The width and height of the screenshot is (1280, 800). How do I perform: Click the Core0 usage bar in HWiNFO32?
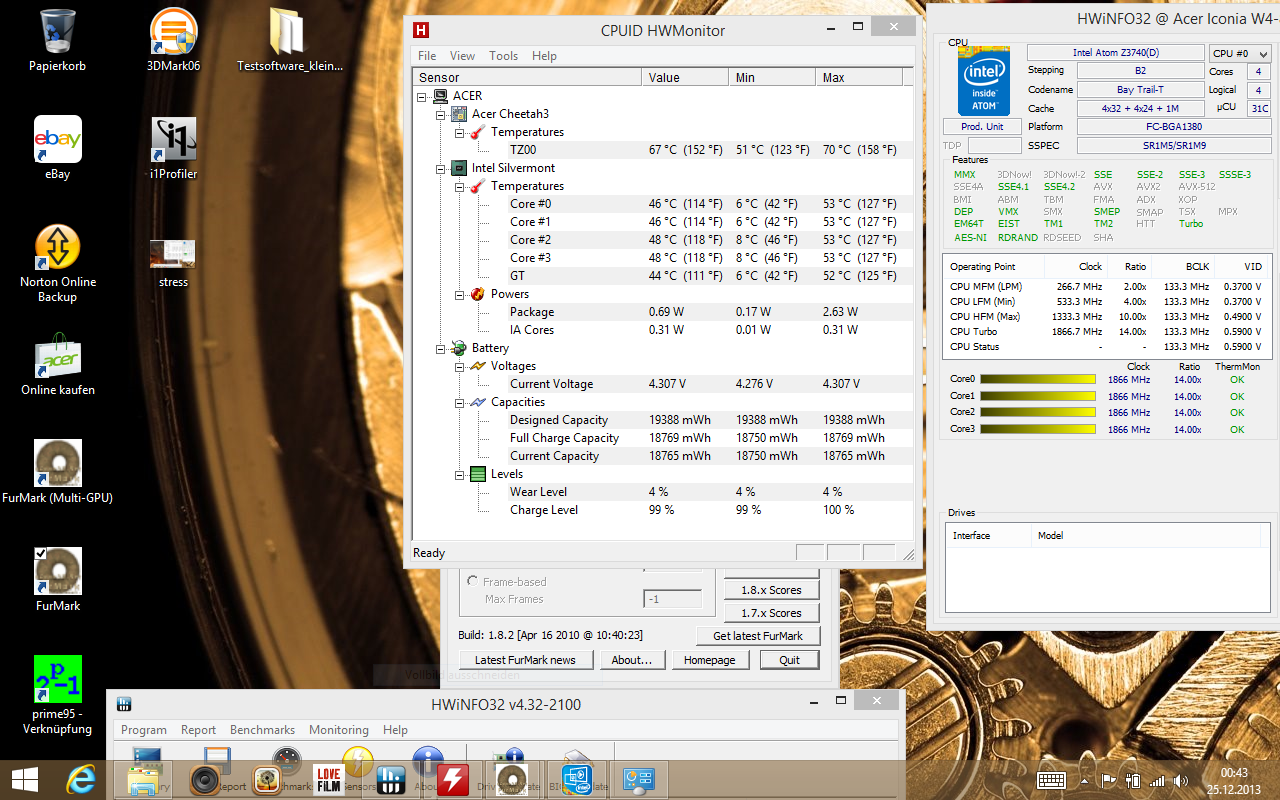point(1036,379)
